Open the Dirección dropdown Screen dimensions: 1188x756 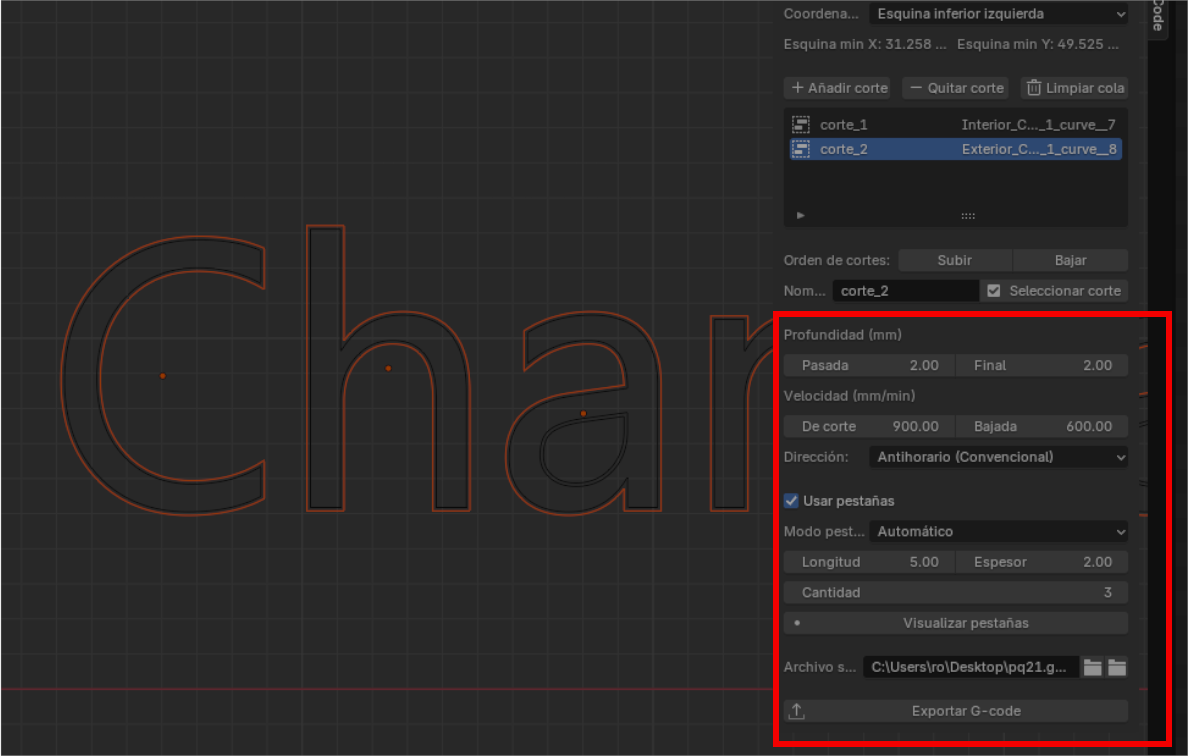[x=998, y=457]
